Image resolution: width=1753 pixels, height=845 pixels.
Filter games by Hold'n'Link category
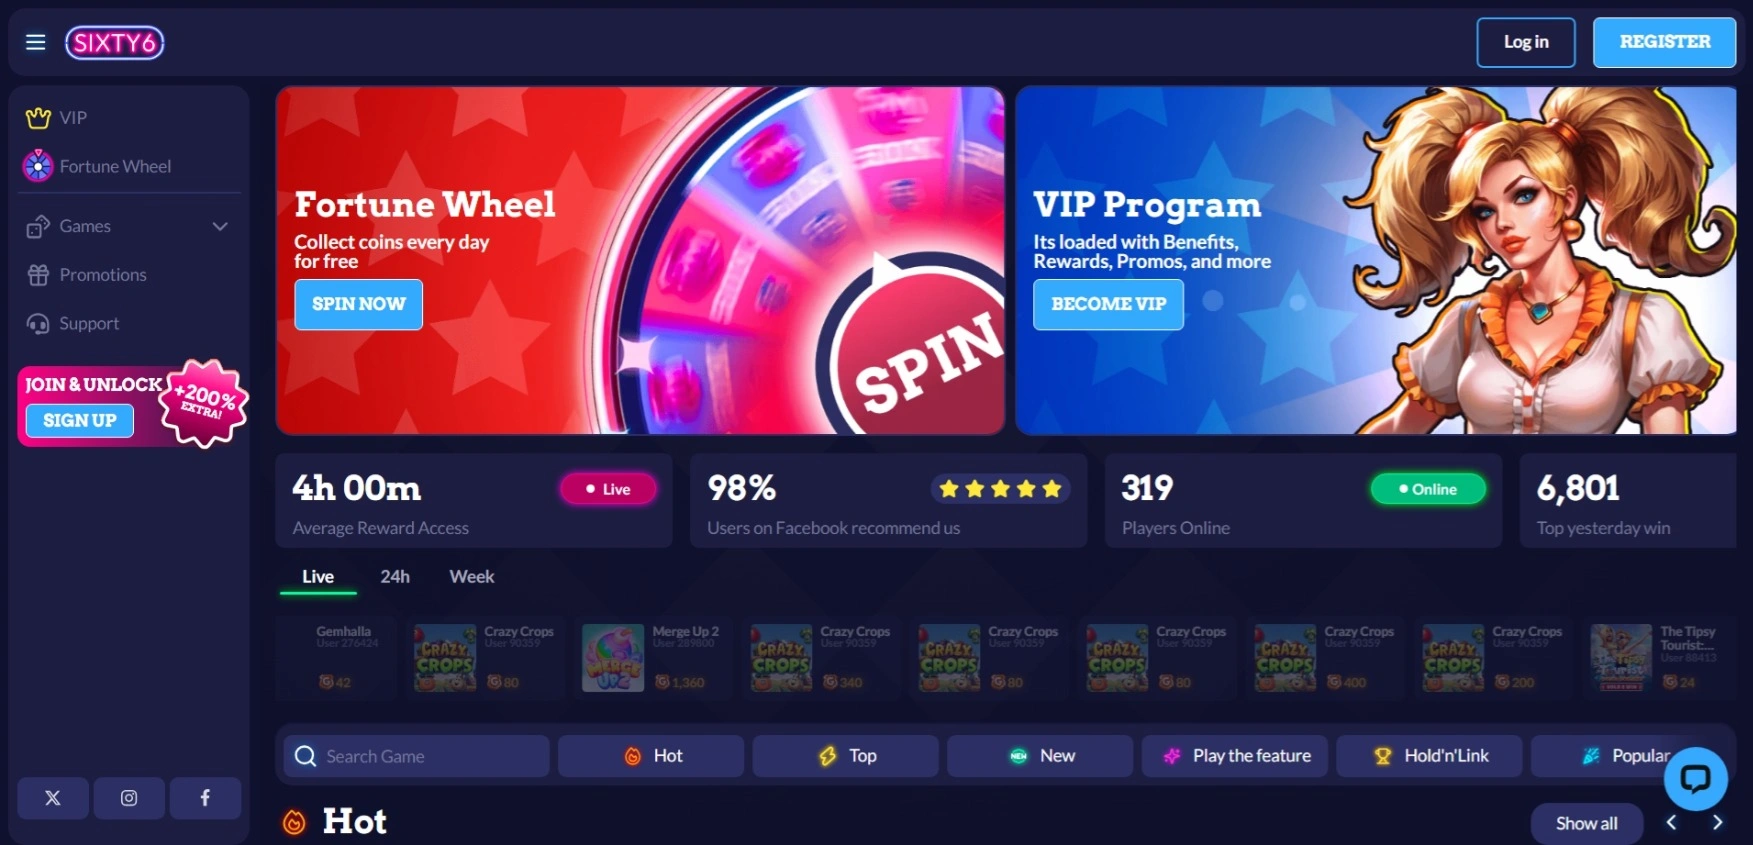point(1429,756)
